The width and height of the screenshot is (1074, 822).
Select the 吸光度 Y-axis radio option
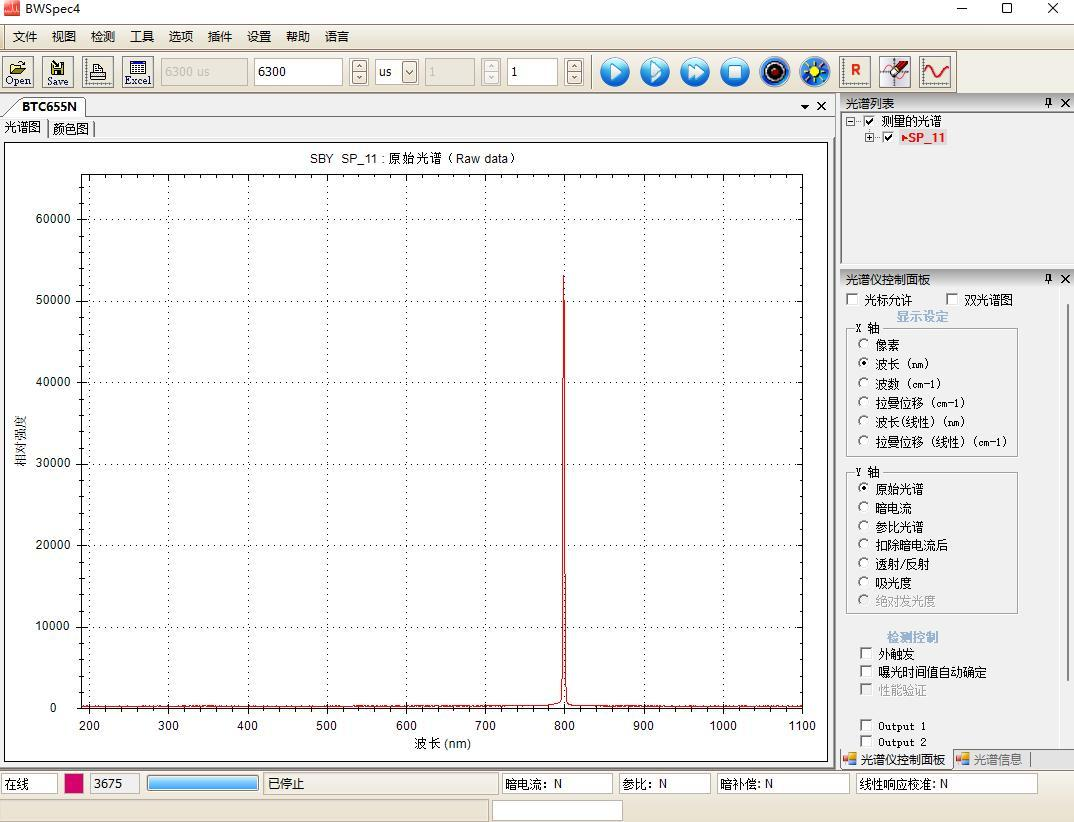point(864,582)
